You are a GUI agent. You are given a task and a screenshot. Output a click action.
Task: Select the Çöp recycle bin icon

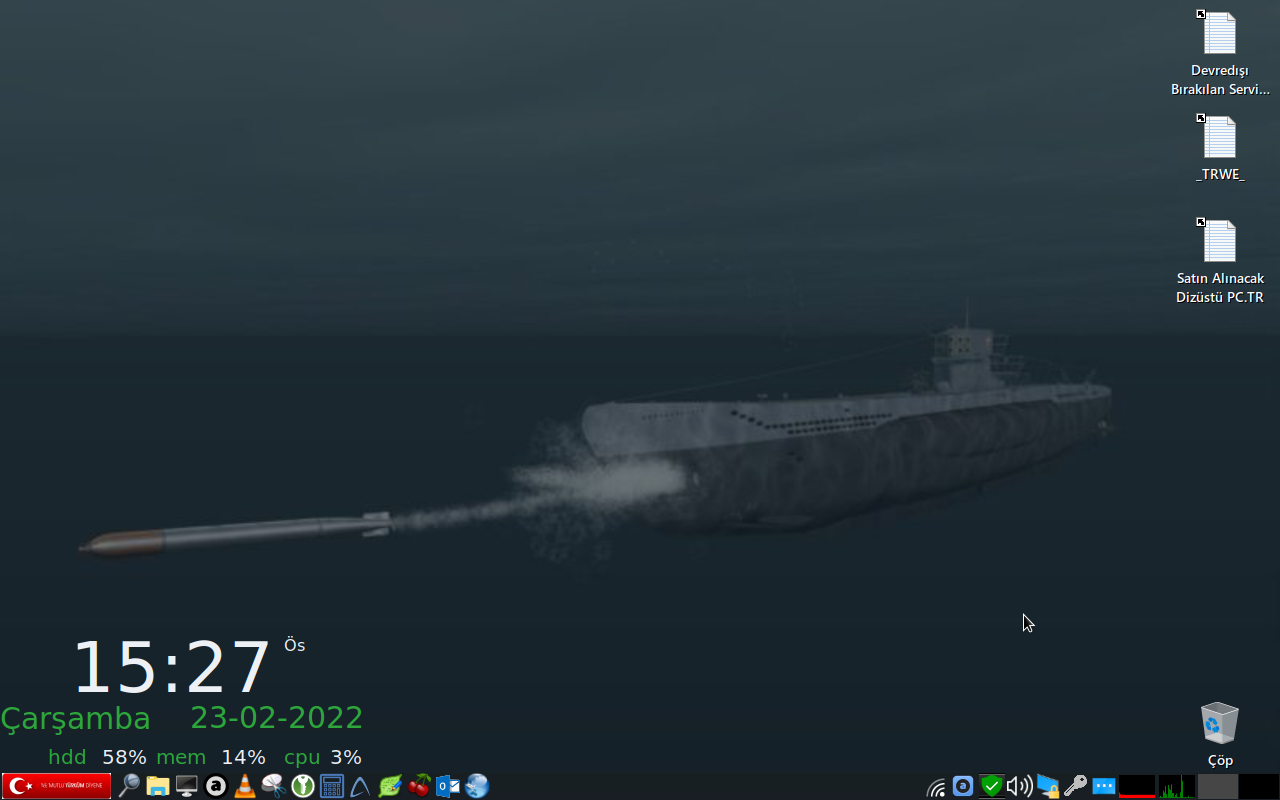[1220, 734]
